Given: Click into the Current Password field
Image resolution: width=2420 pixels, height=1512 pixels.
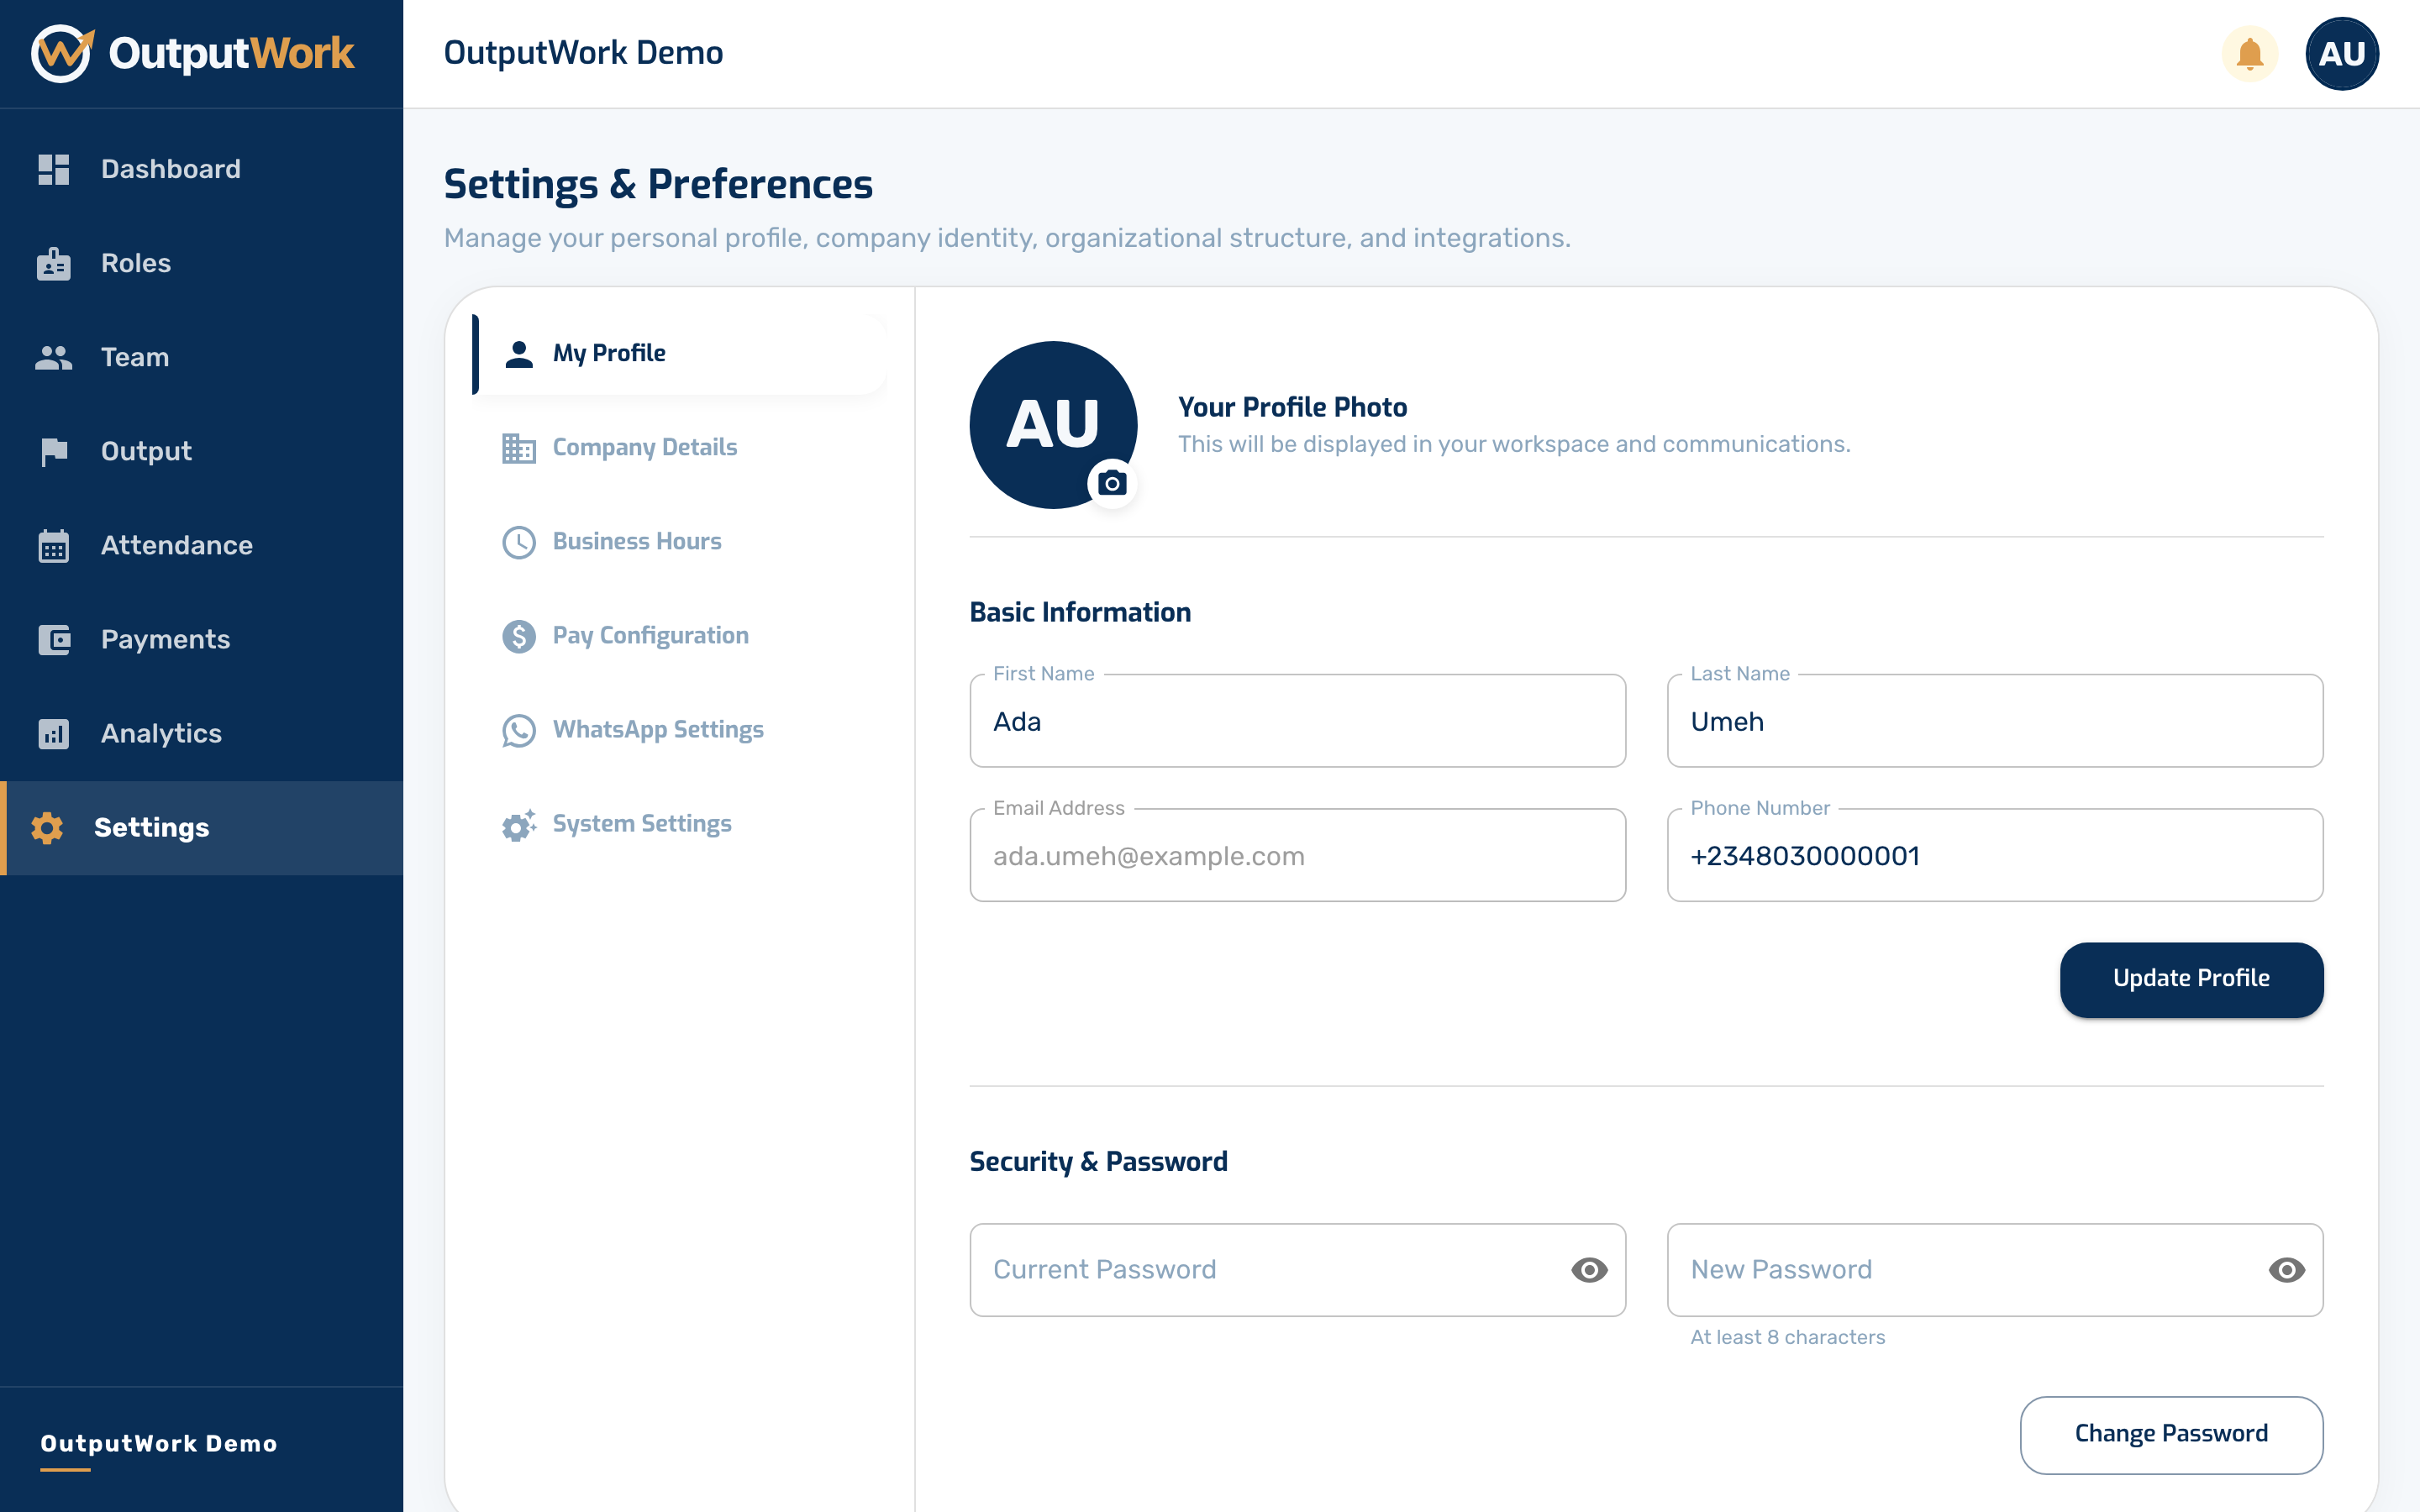Looking at the screenshot, I should tap(1297, 1270).
